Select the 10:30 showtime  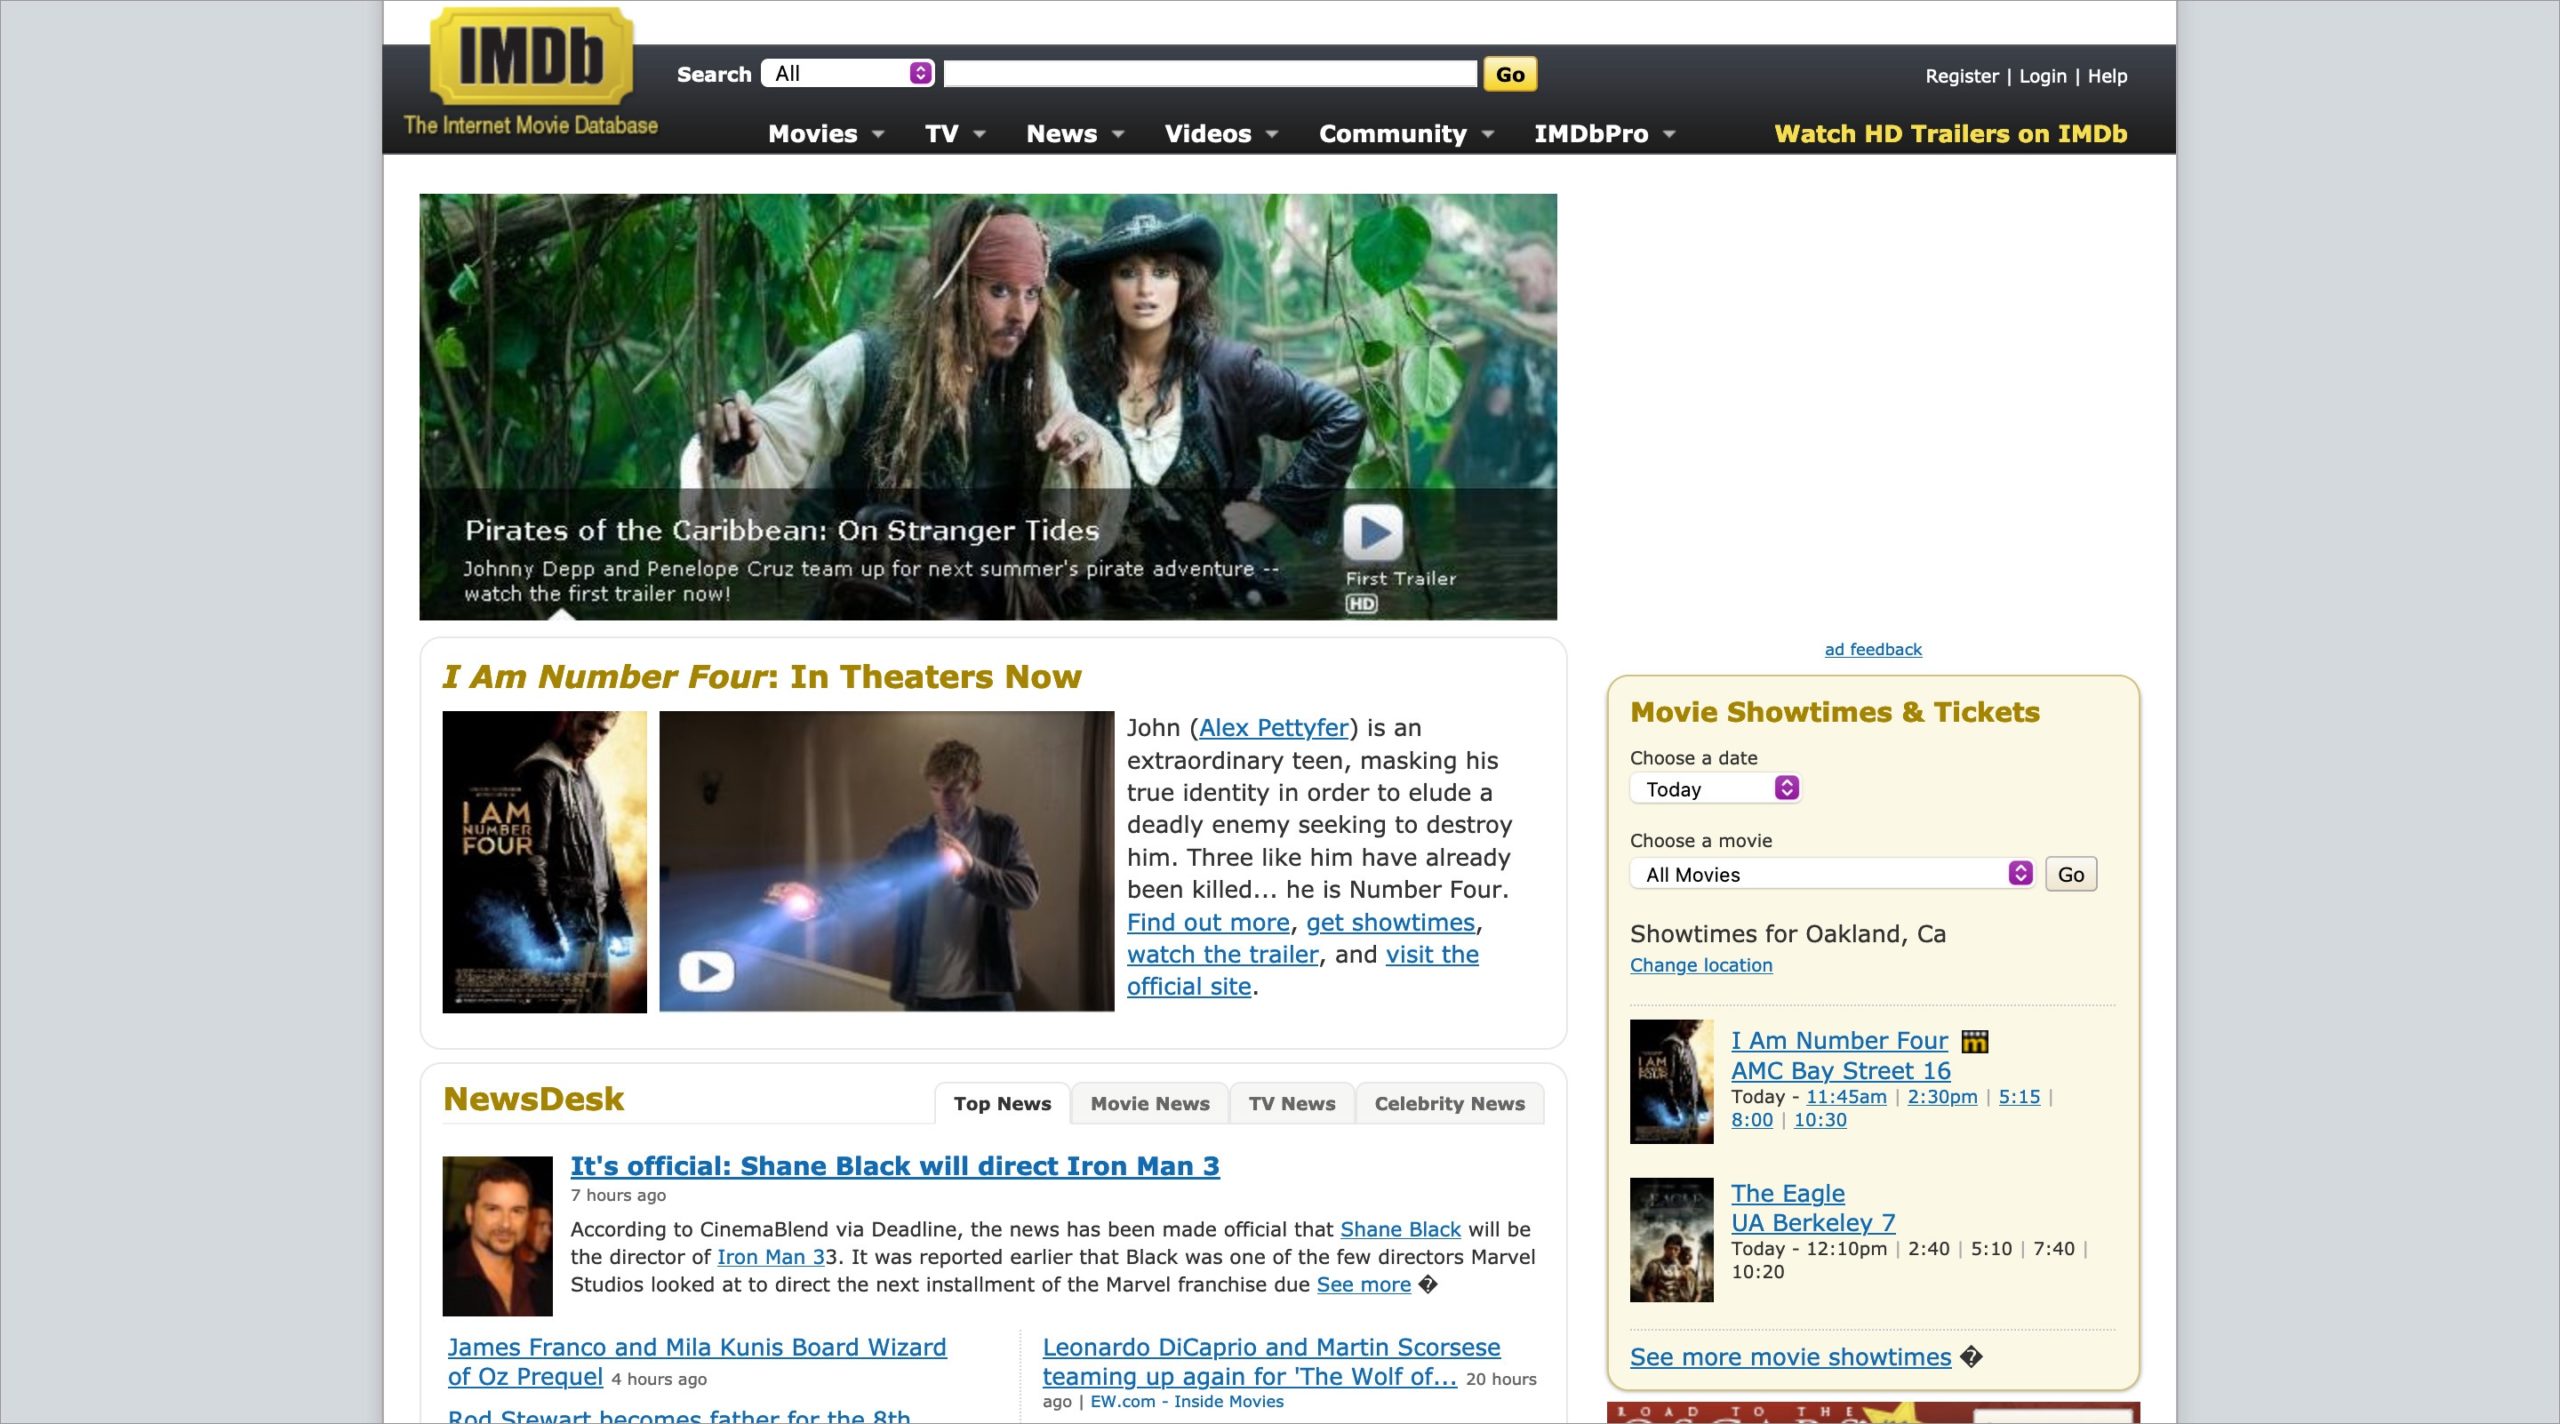1820,1120
